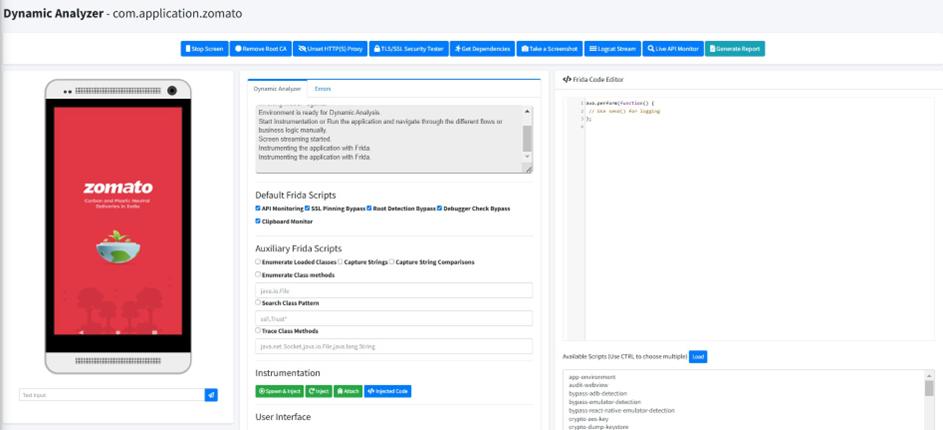Click the green Inject button

(x=319, y=392)
